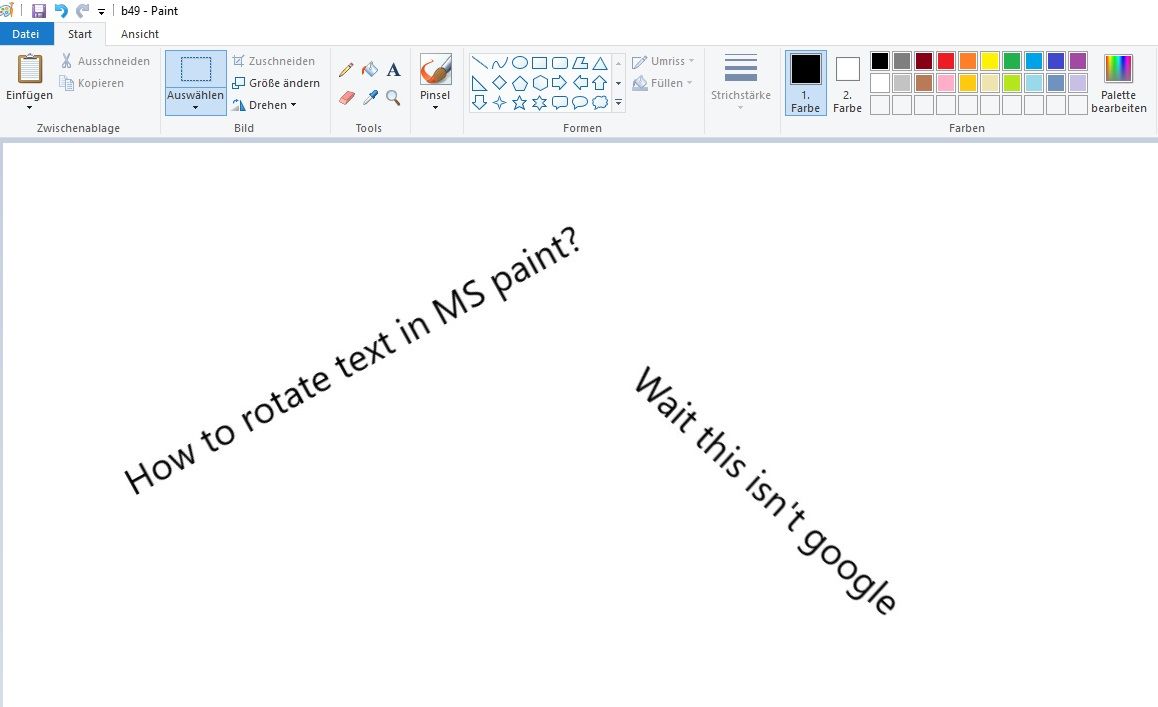Image resolution: width=1158 pixels, height=707 pixels.
Task: Choose the Right arrow shape
Action: point(559,83)
